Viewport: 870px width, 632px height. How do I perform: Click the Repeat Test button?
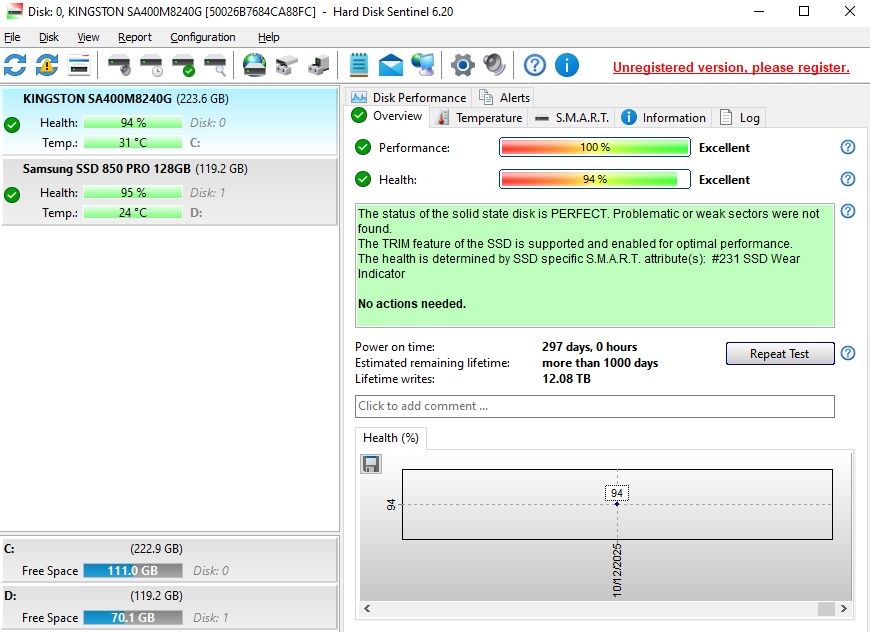click(x=780, y=353)
